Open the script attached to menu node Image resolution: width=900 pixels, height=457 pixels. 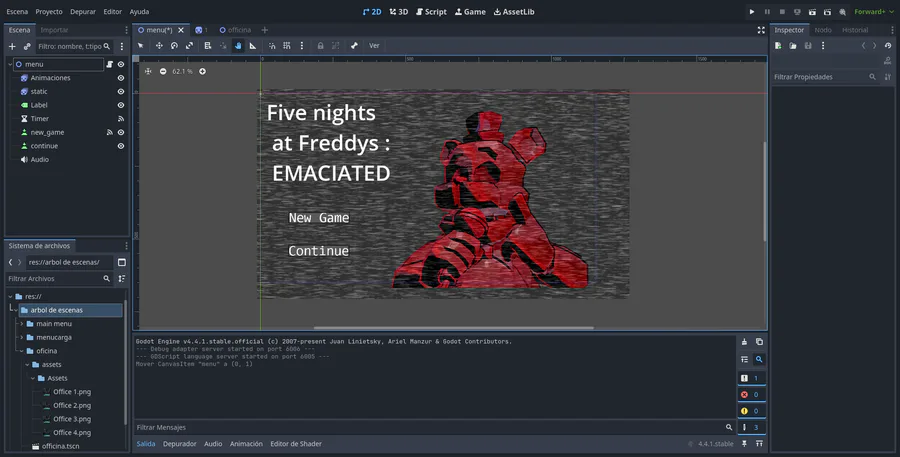coord(110,64)
